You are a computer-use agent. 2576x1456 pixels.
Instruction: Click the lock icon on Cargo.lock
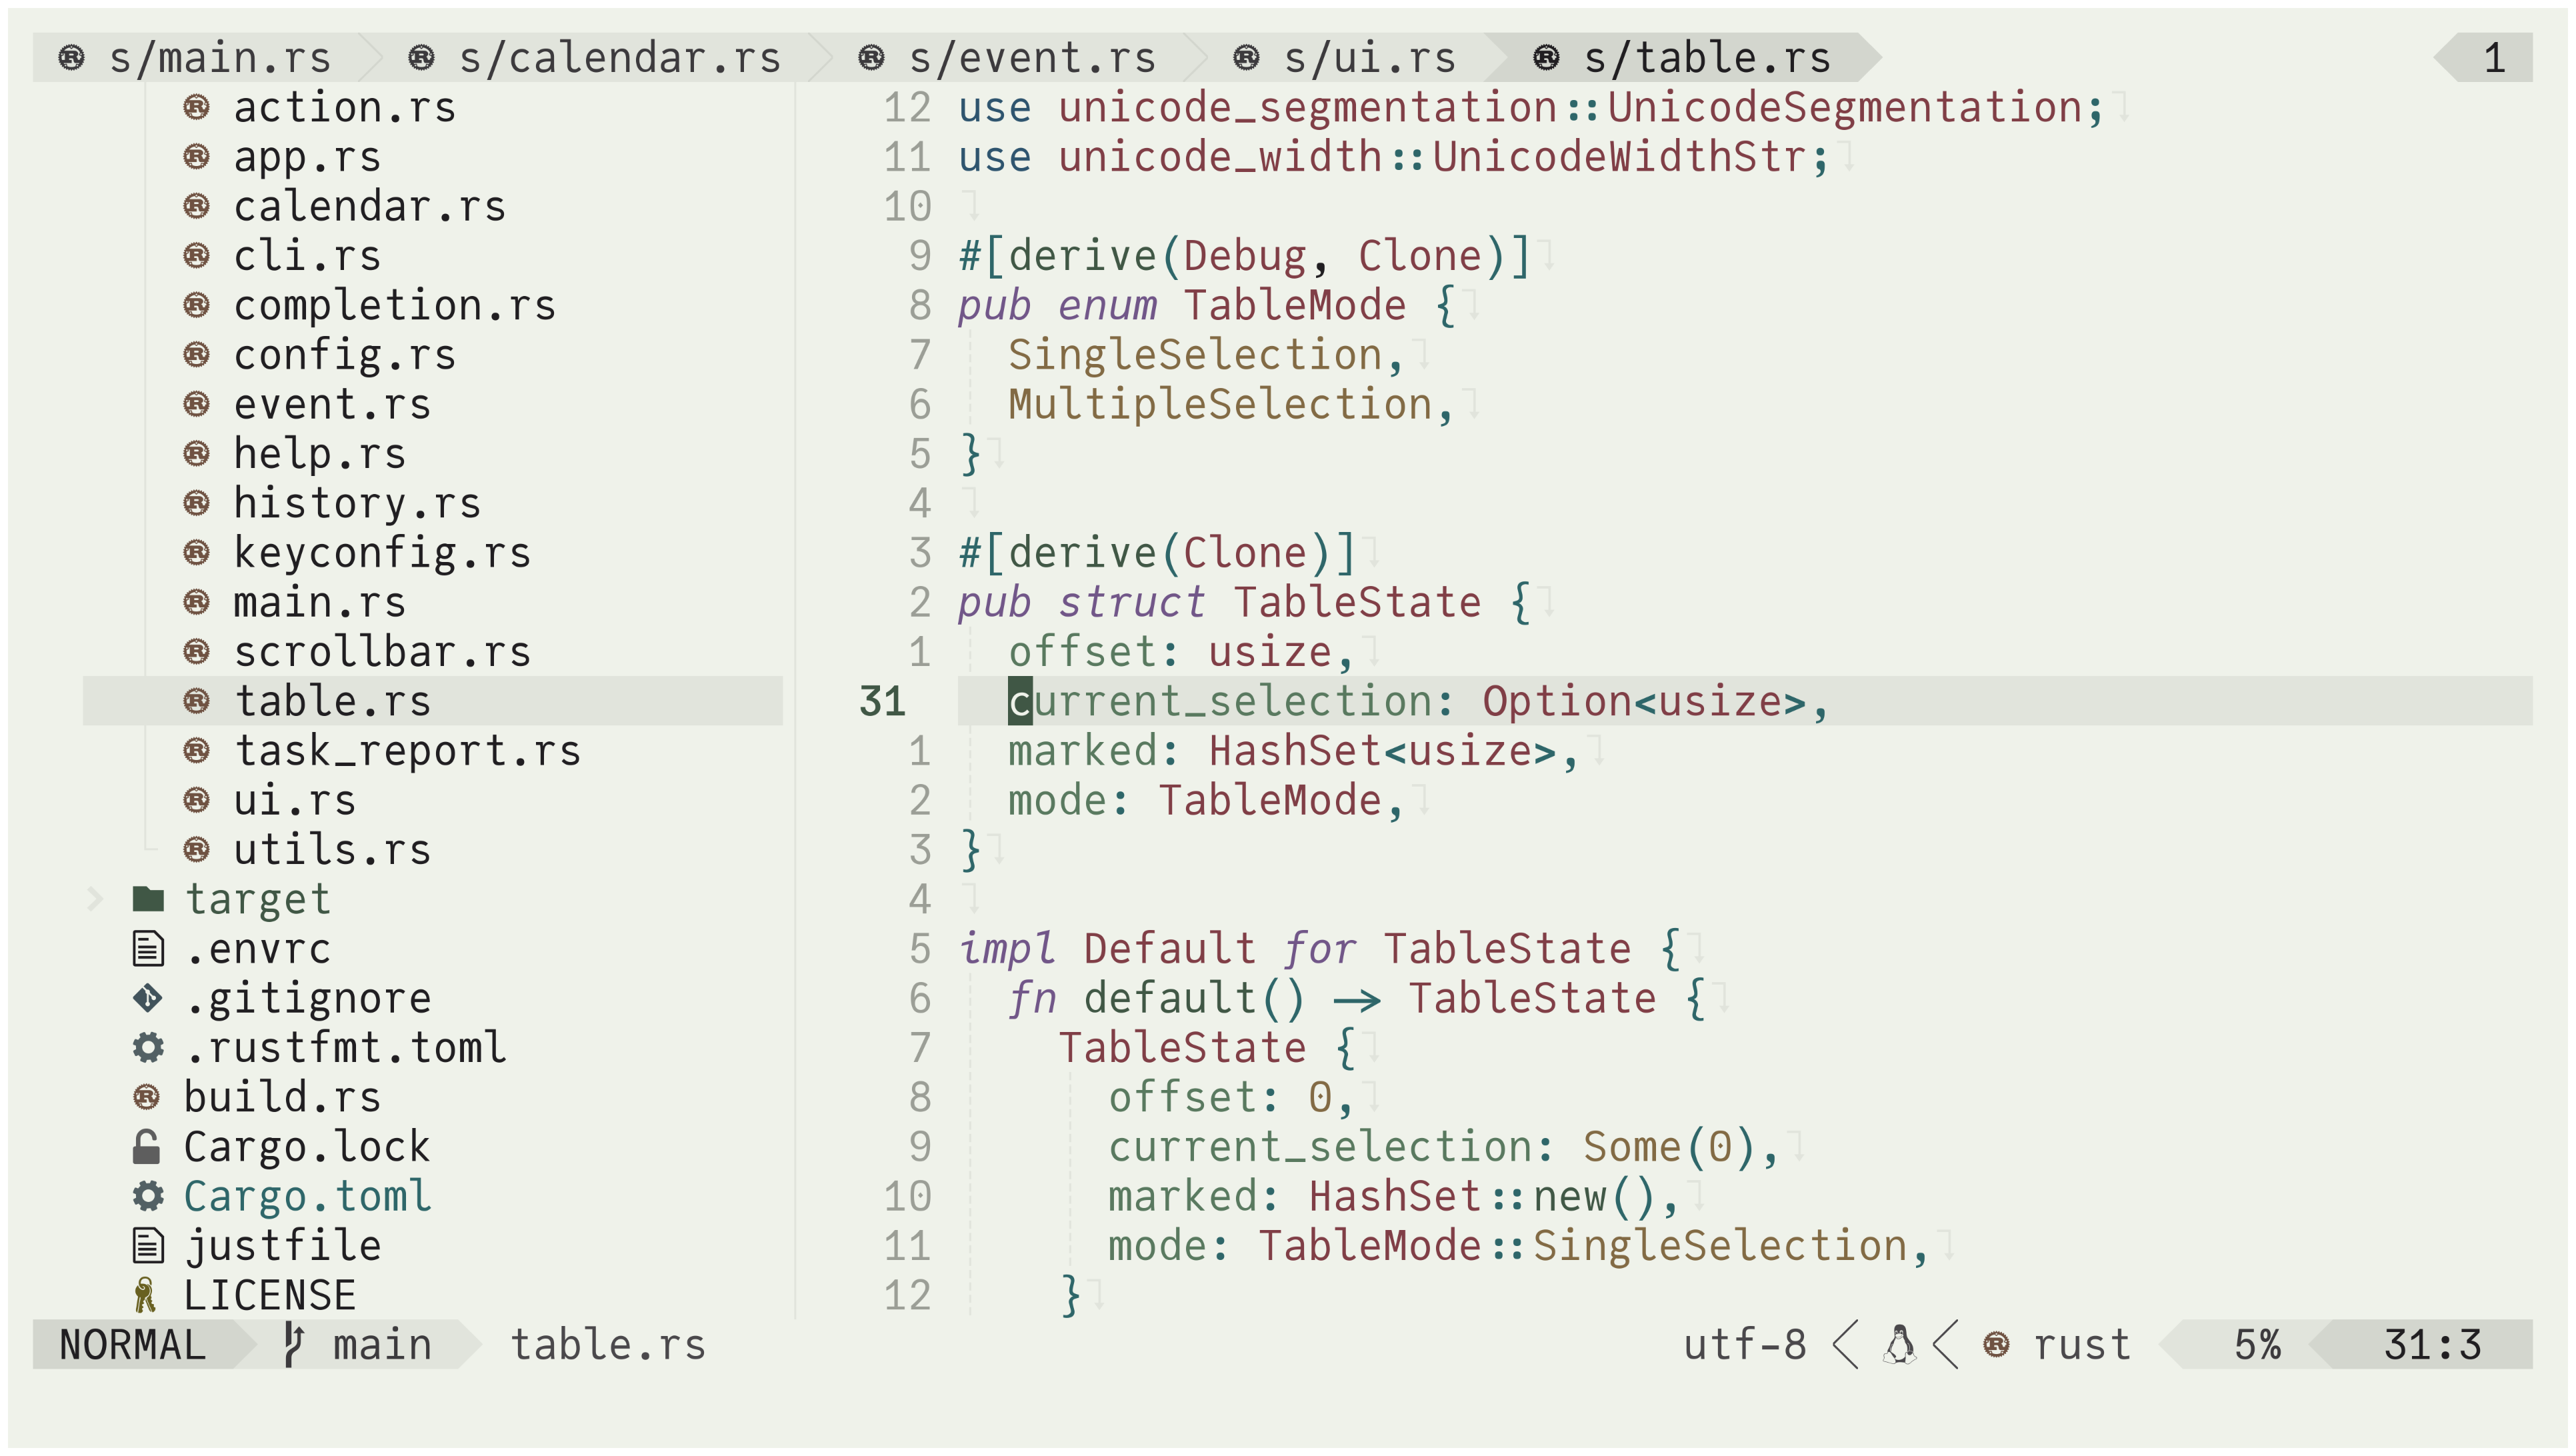(x=148, y=1146)
